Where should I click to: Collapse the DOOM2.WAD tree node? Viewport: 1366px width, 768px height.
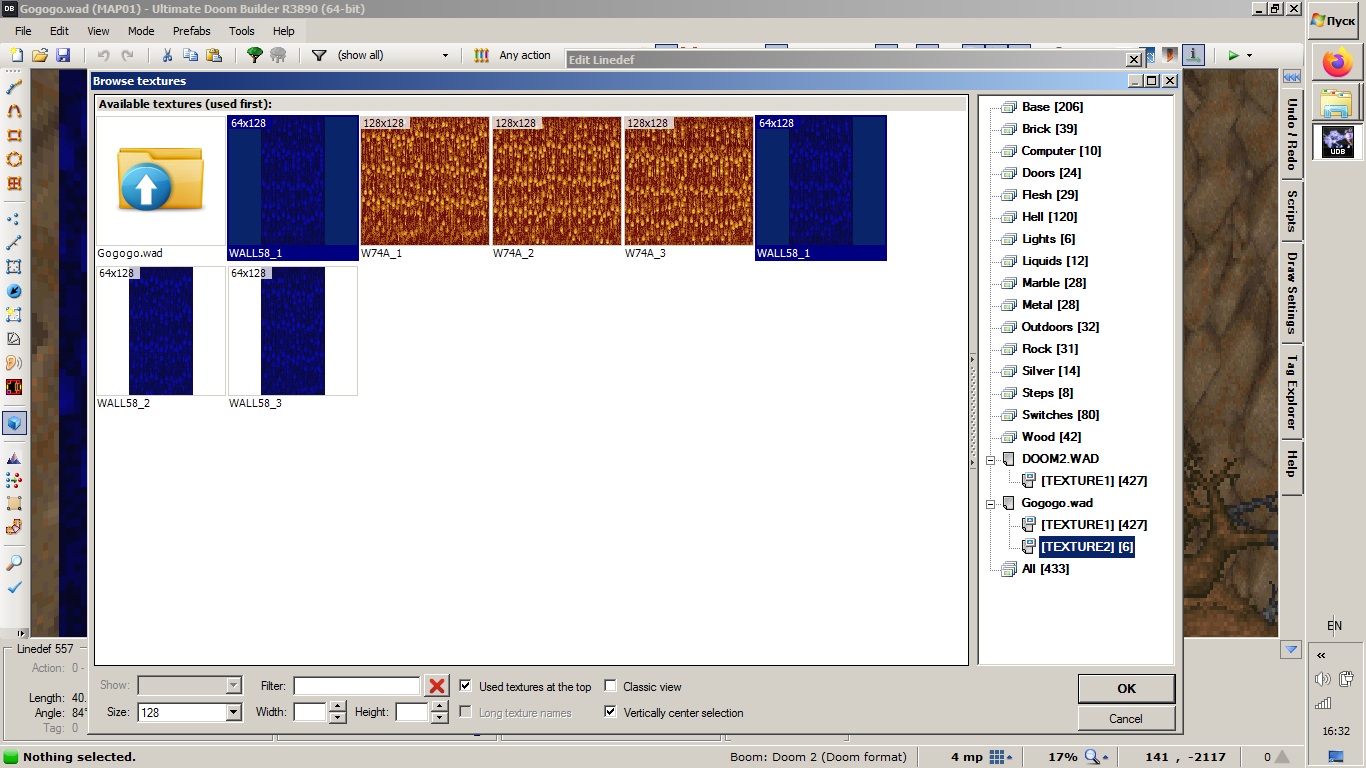pyautogui.click(x=990, y=459)
